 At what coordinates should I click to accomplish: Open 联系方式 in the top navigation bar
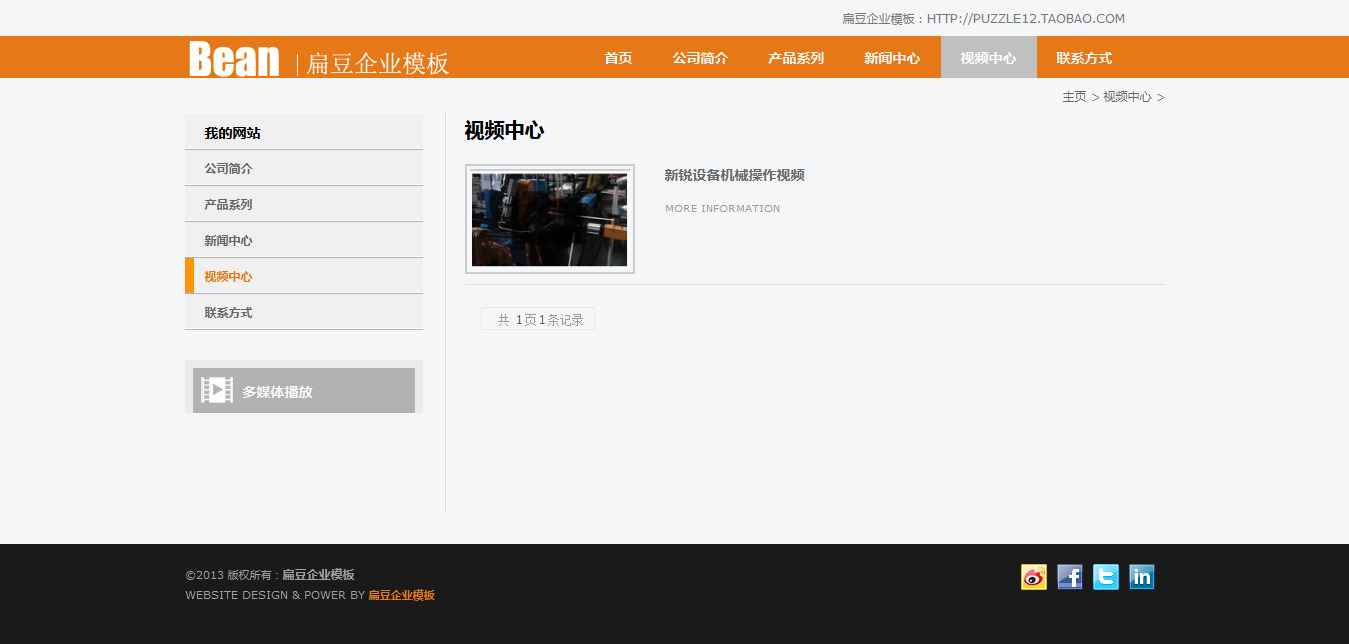1084,58
